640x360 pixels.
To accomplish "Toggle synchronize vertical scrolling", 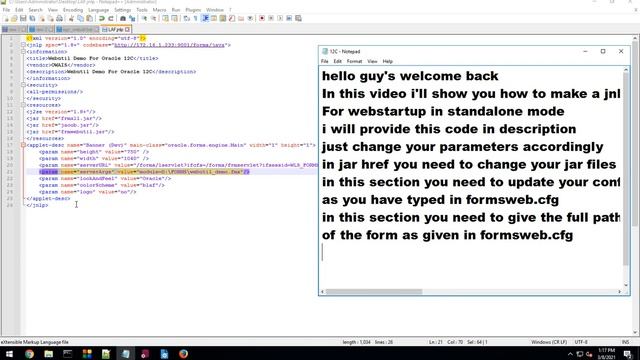I will [165, 18].
